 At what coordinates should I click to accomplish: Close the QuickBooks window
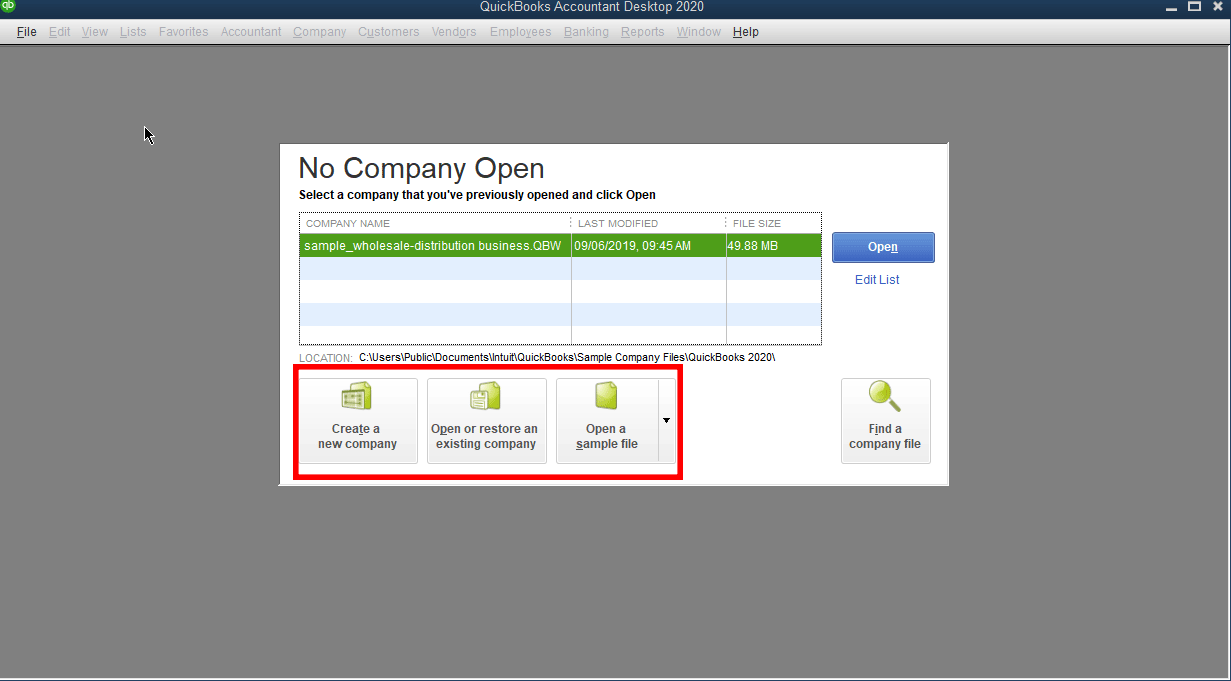click(x=1216, y=7)
